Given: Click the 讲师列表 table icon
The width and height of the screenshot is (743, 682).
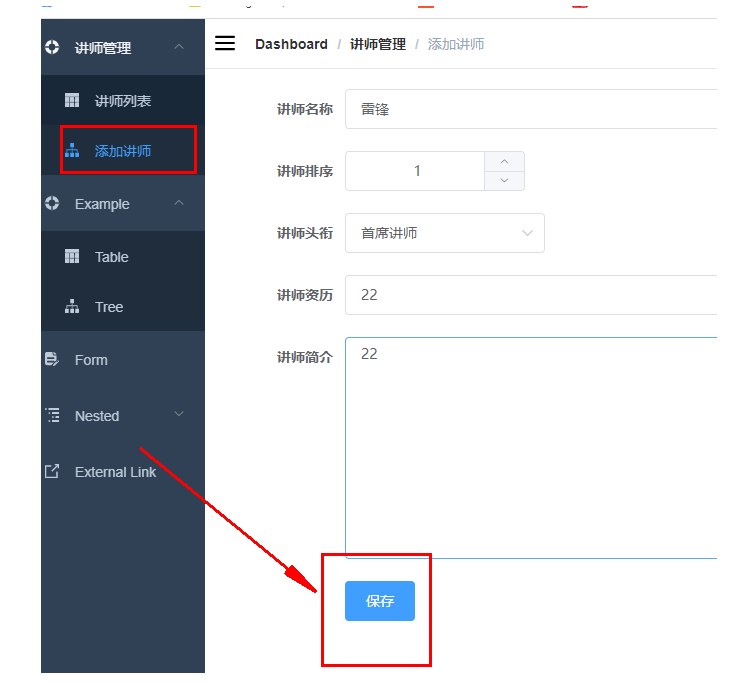Looking at the screenshot, I should tap(72, 100).
